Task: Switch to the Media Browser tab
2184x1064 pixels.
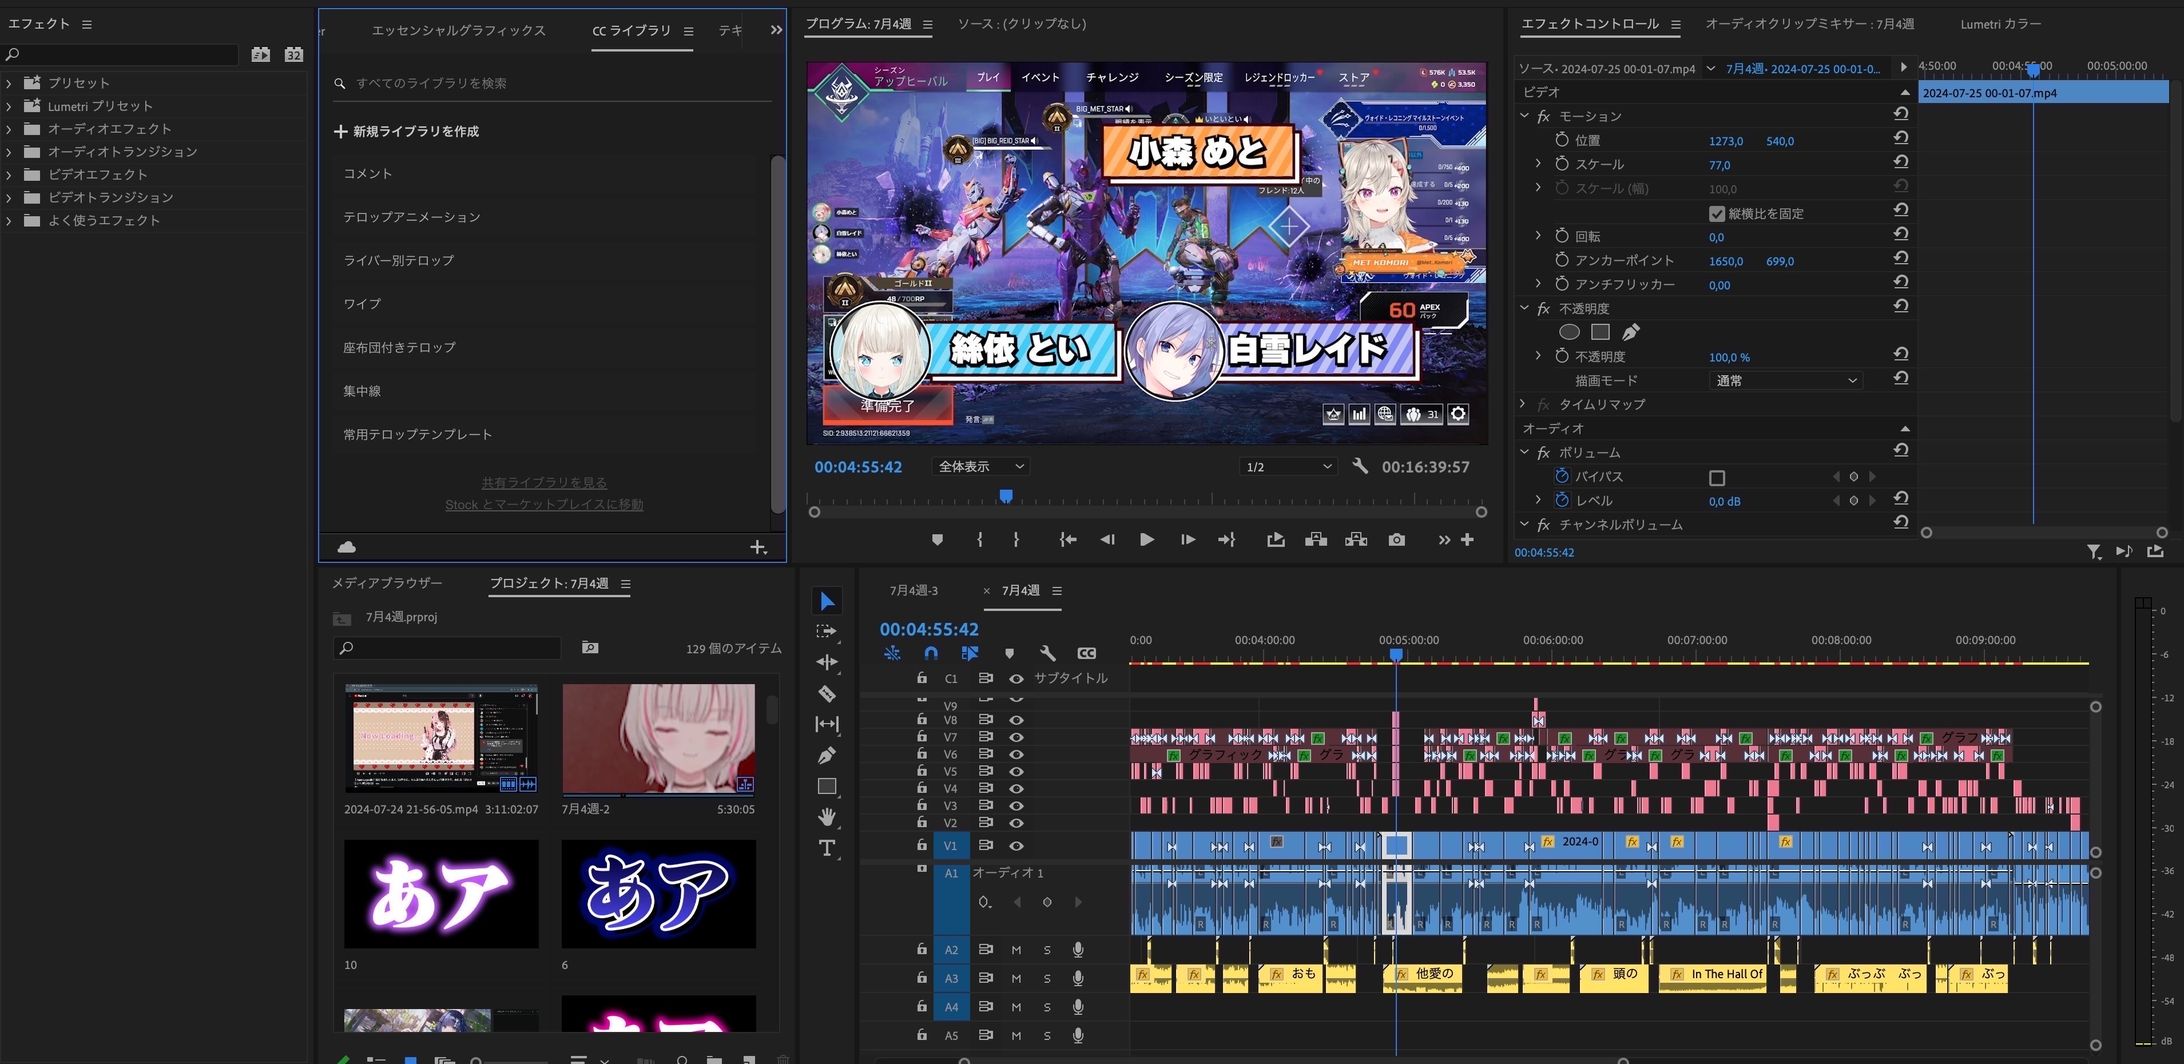Action: pos(387,583)
